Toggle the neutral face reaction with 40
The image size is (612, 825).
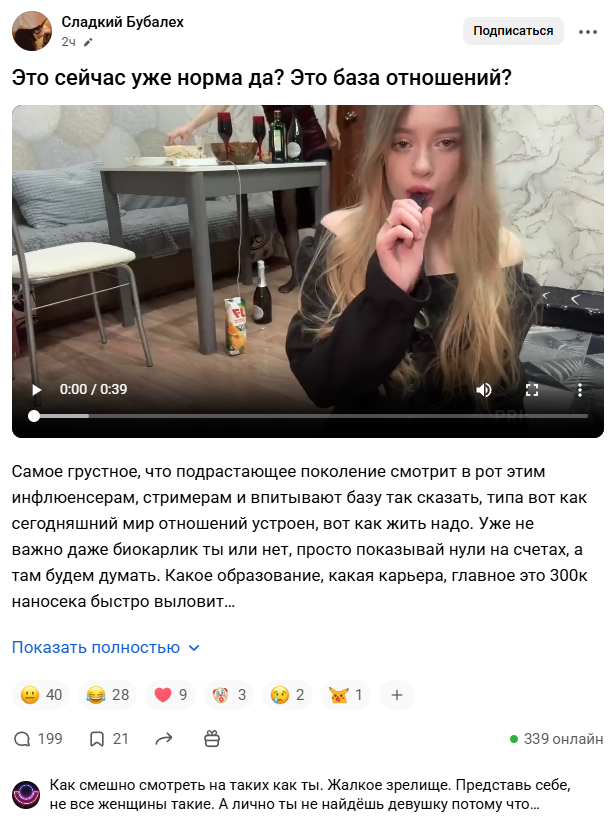[x=42, y=695]
